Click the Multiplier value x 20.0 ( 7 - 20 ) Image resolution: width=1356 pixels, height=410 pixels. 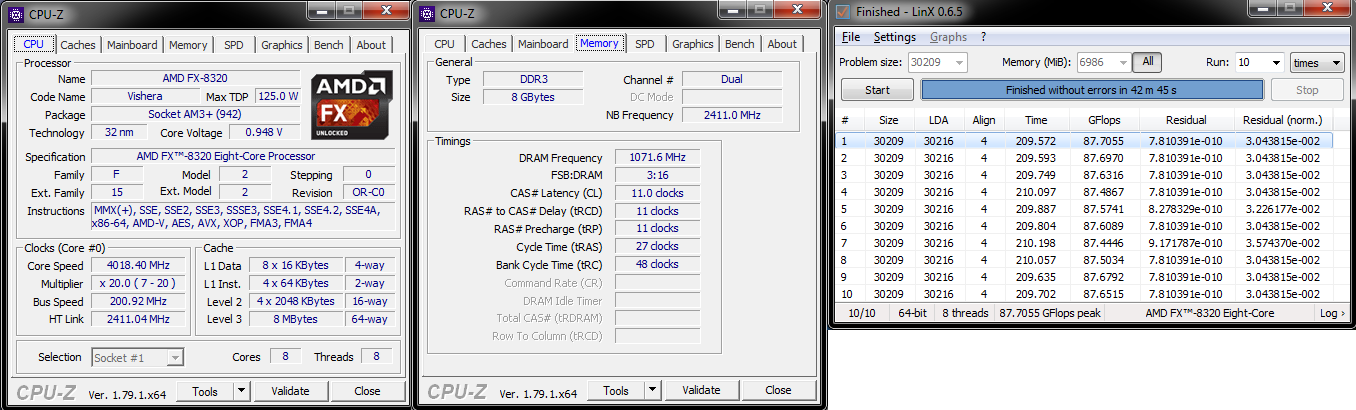coord(137,283)
